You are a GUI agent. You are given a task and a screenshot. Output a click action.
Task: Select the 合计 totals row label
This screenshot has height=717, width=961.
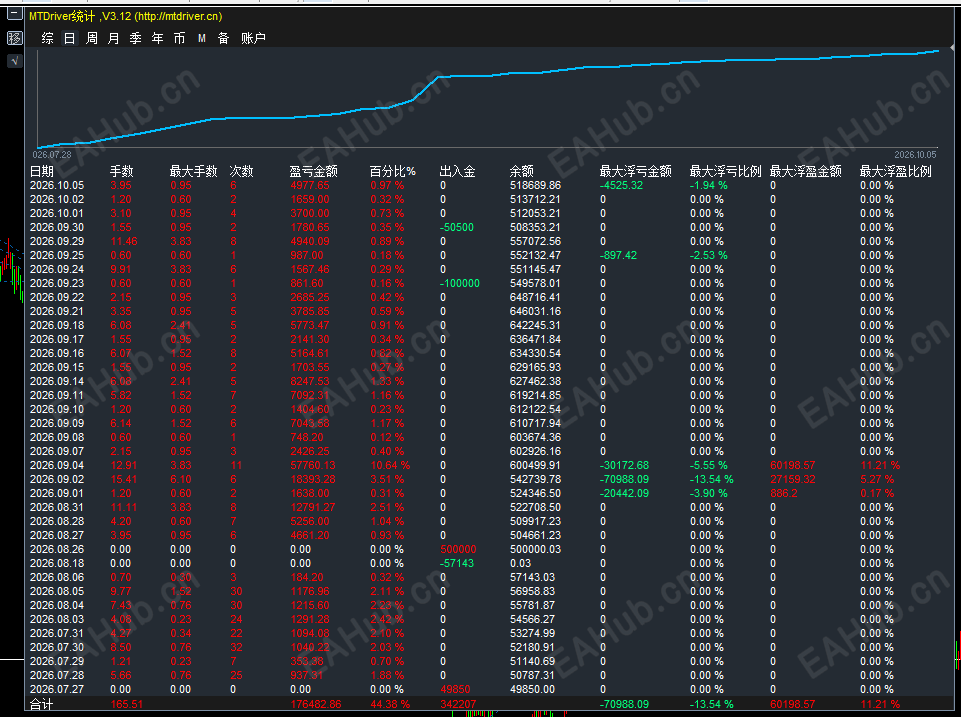[42, 705]
